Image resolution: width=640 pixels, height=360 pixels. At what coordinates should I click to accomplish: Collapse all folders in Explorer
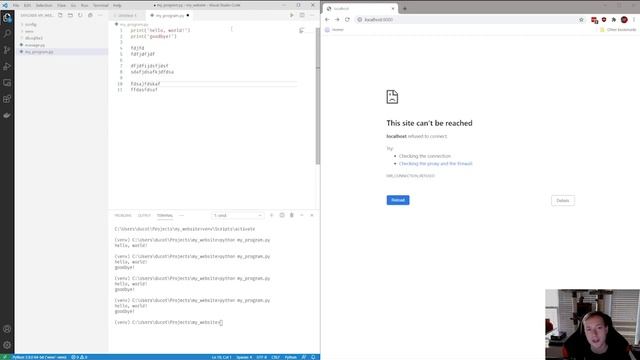90,15
